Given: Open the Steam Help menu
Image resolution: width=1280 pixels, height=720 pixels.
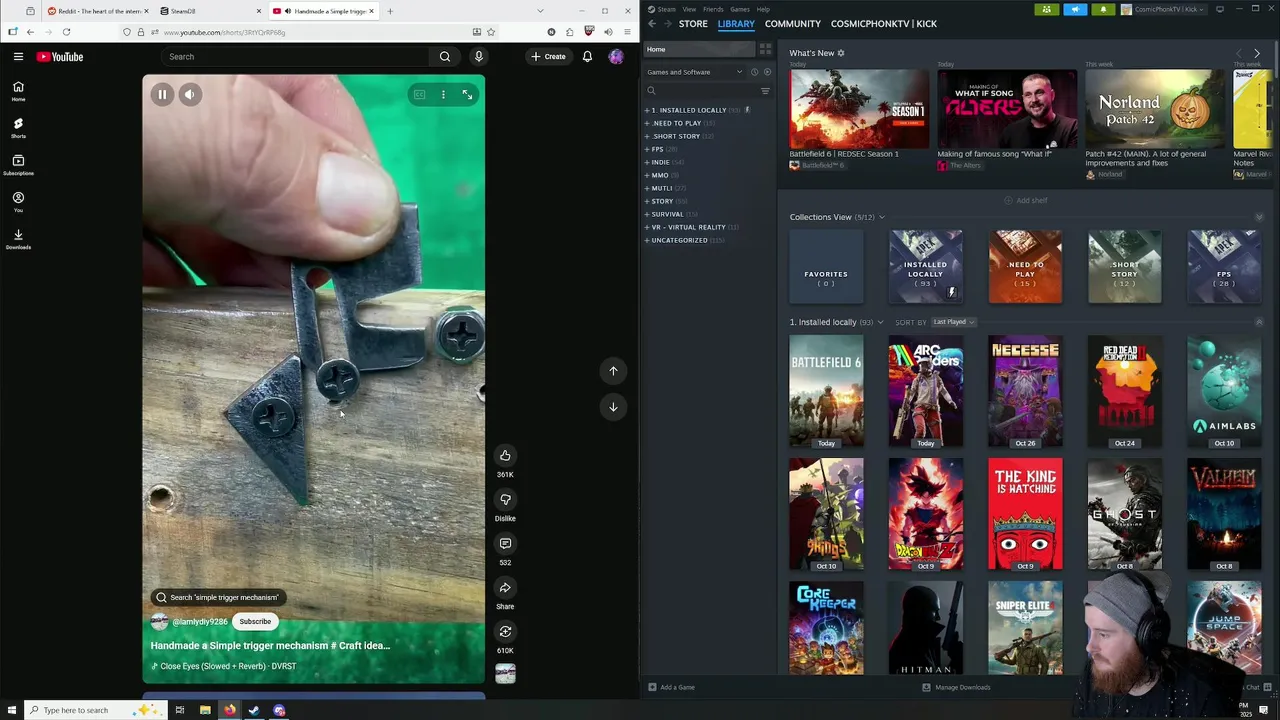Looking at the screenshot, I should (763, 9).
